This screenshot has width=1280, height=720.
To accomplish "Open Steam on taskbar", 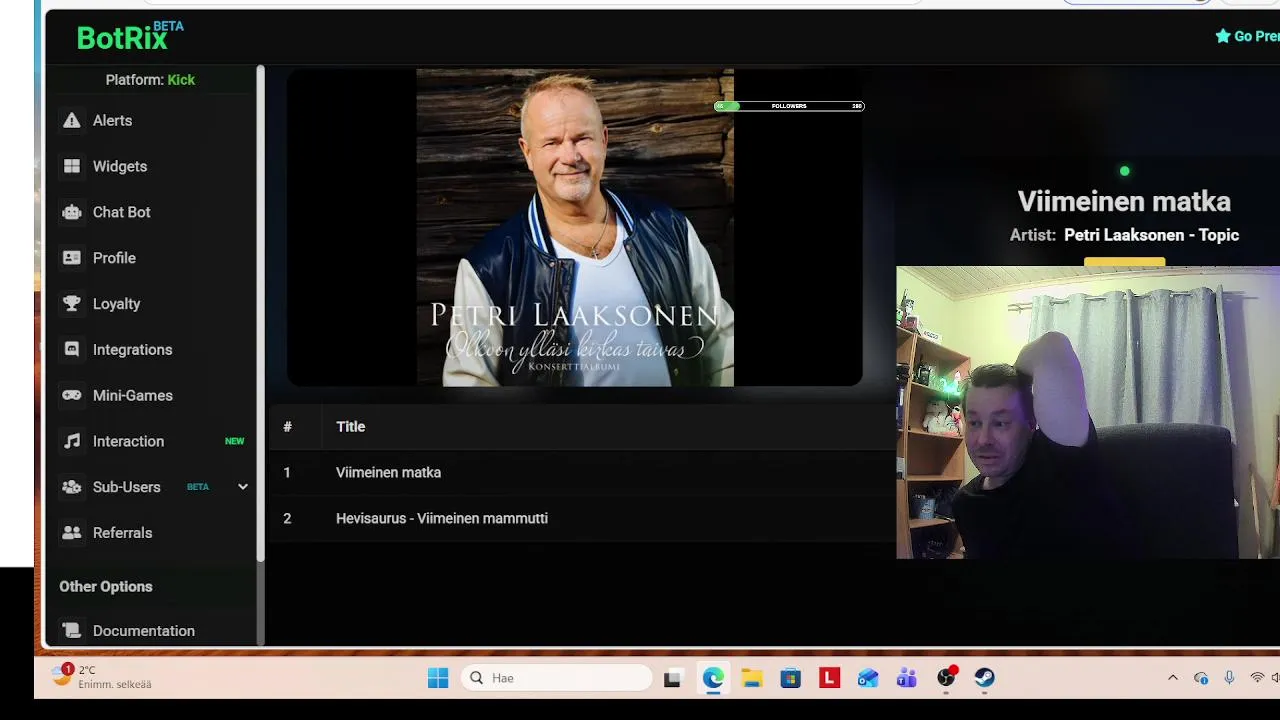I will [985, 678].
